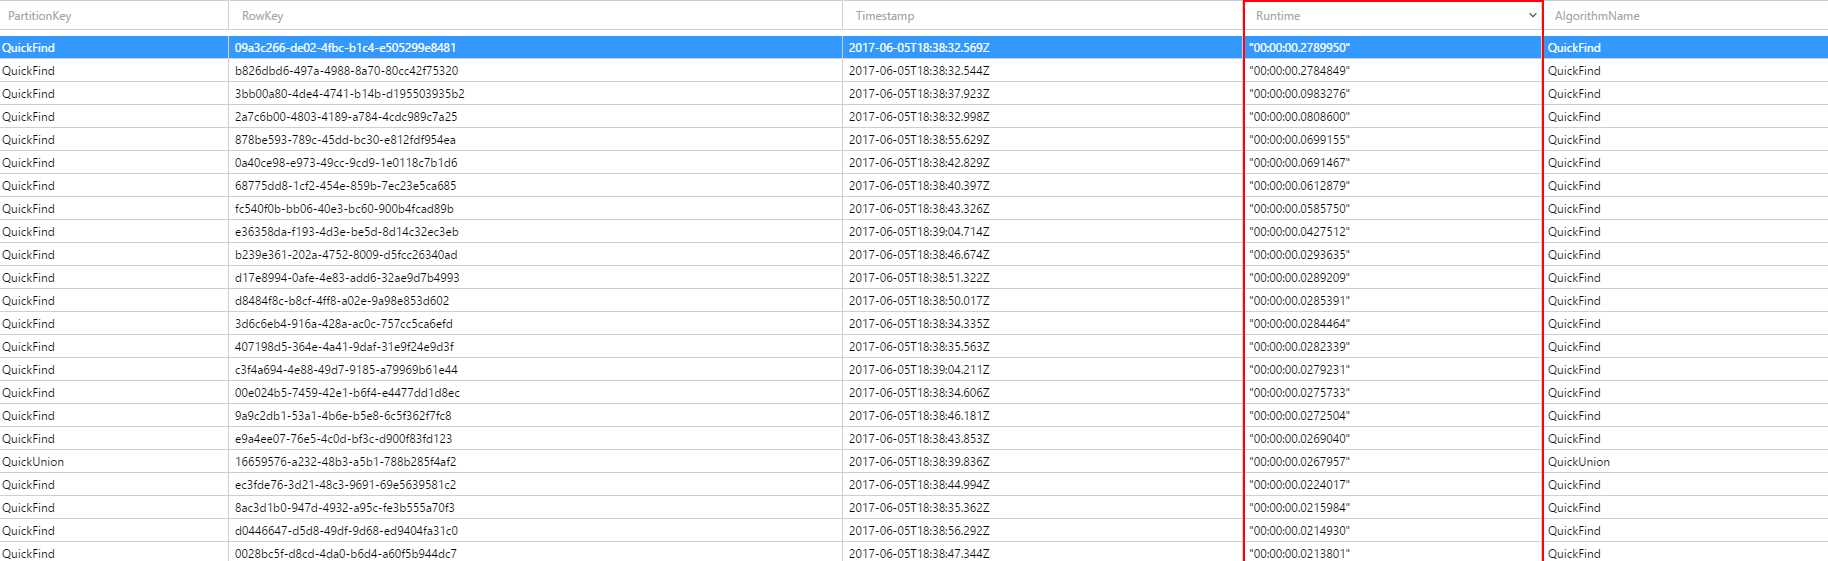
Task: Select the QuickUnion AlgorithmName cell
Action: [x=1579, y=462]
